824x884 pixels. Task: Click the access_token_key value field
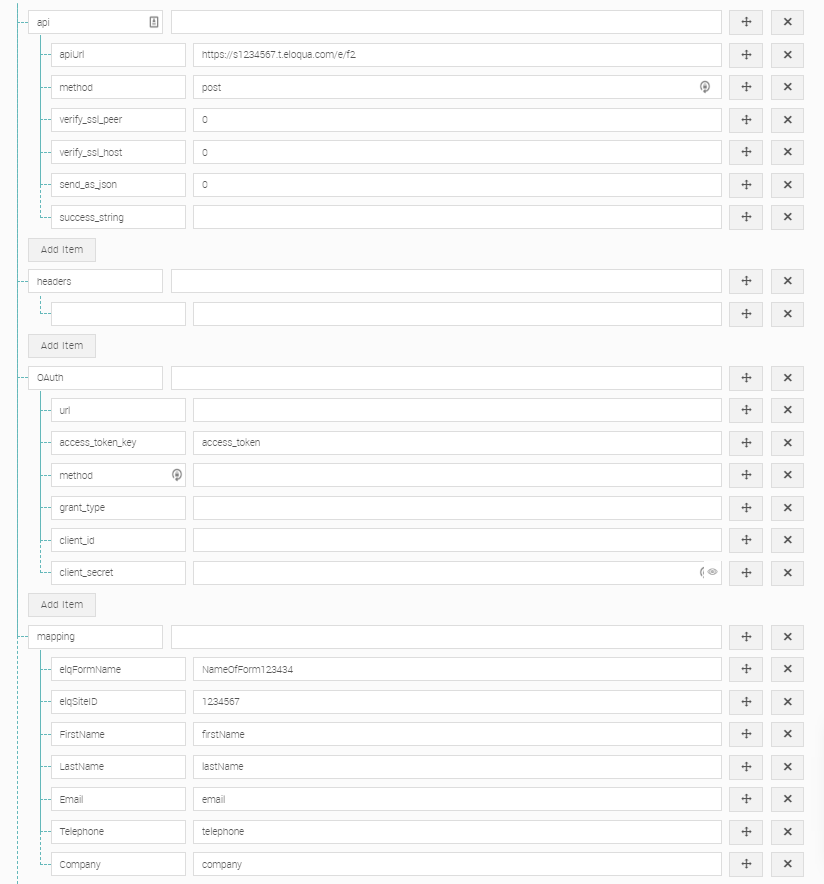point(457,442)
